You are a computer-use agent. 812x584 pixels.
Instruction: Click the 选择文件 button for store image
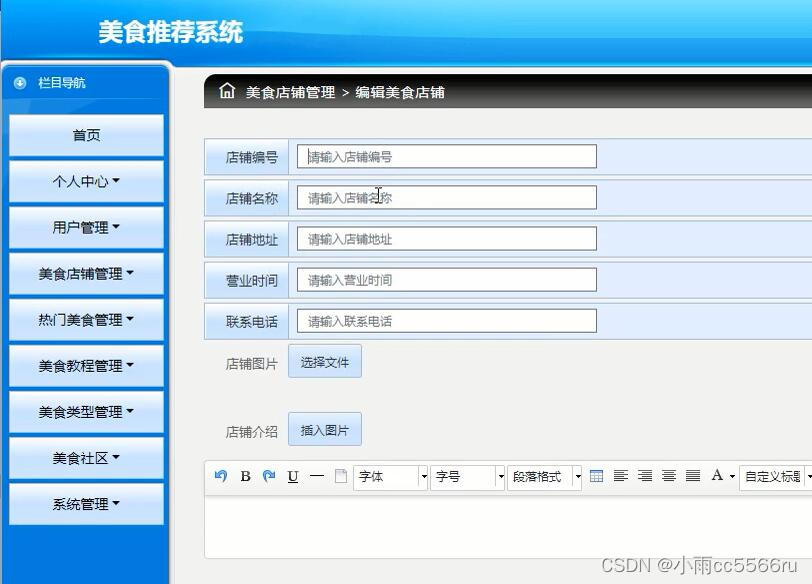(325, 362)
